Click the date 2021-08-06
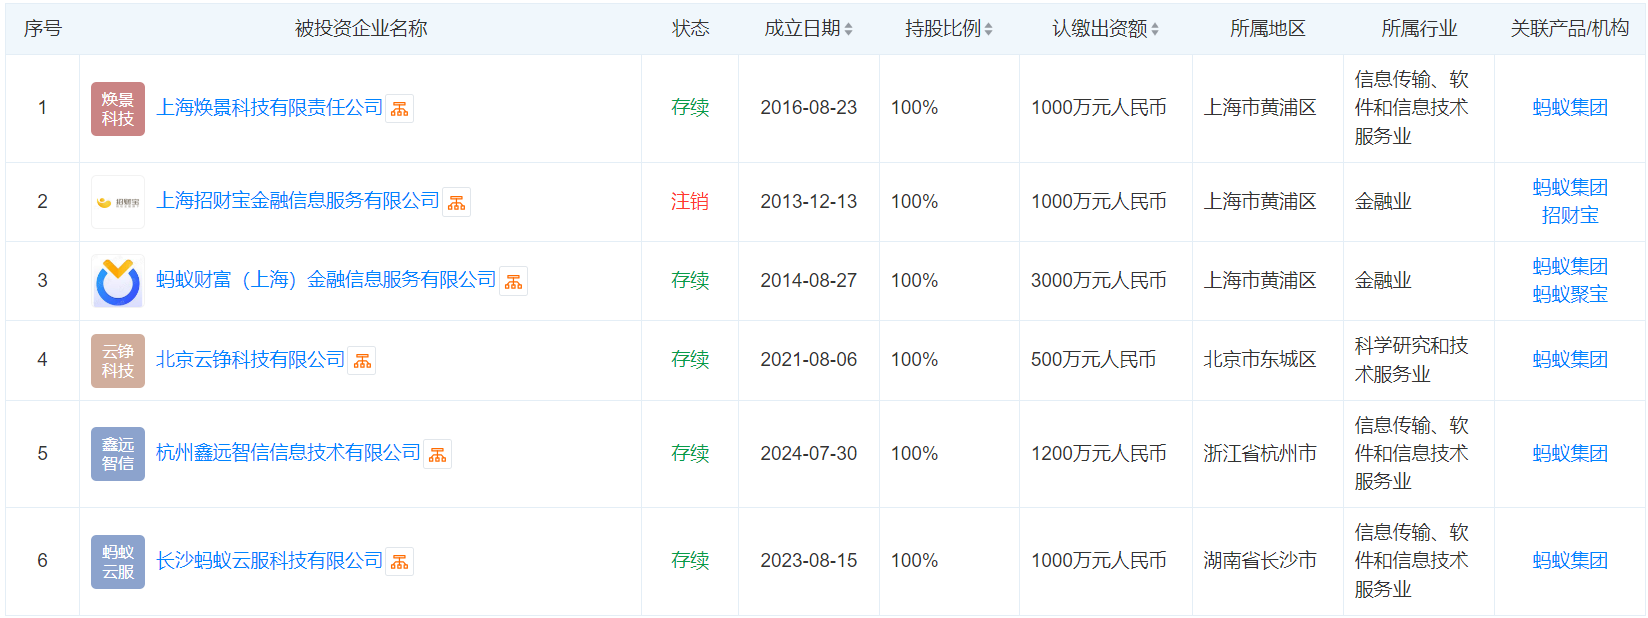 coord(809,360)
